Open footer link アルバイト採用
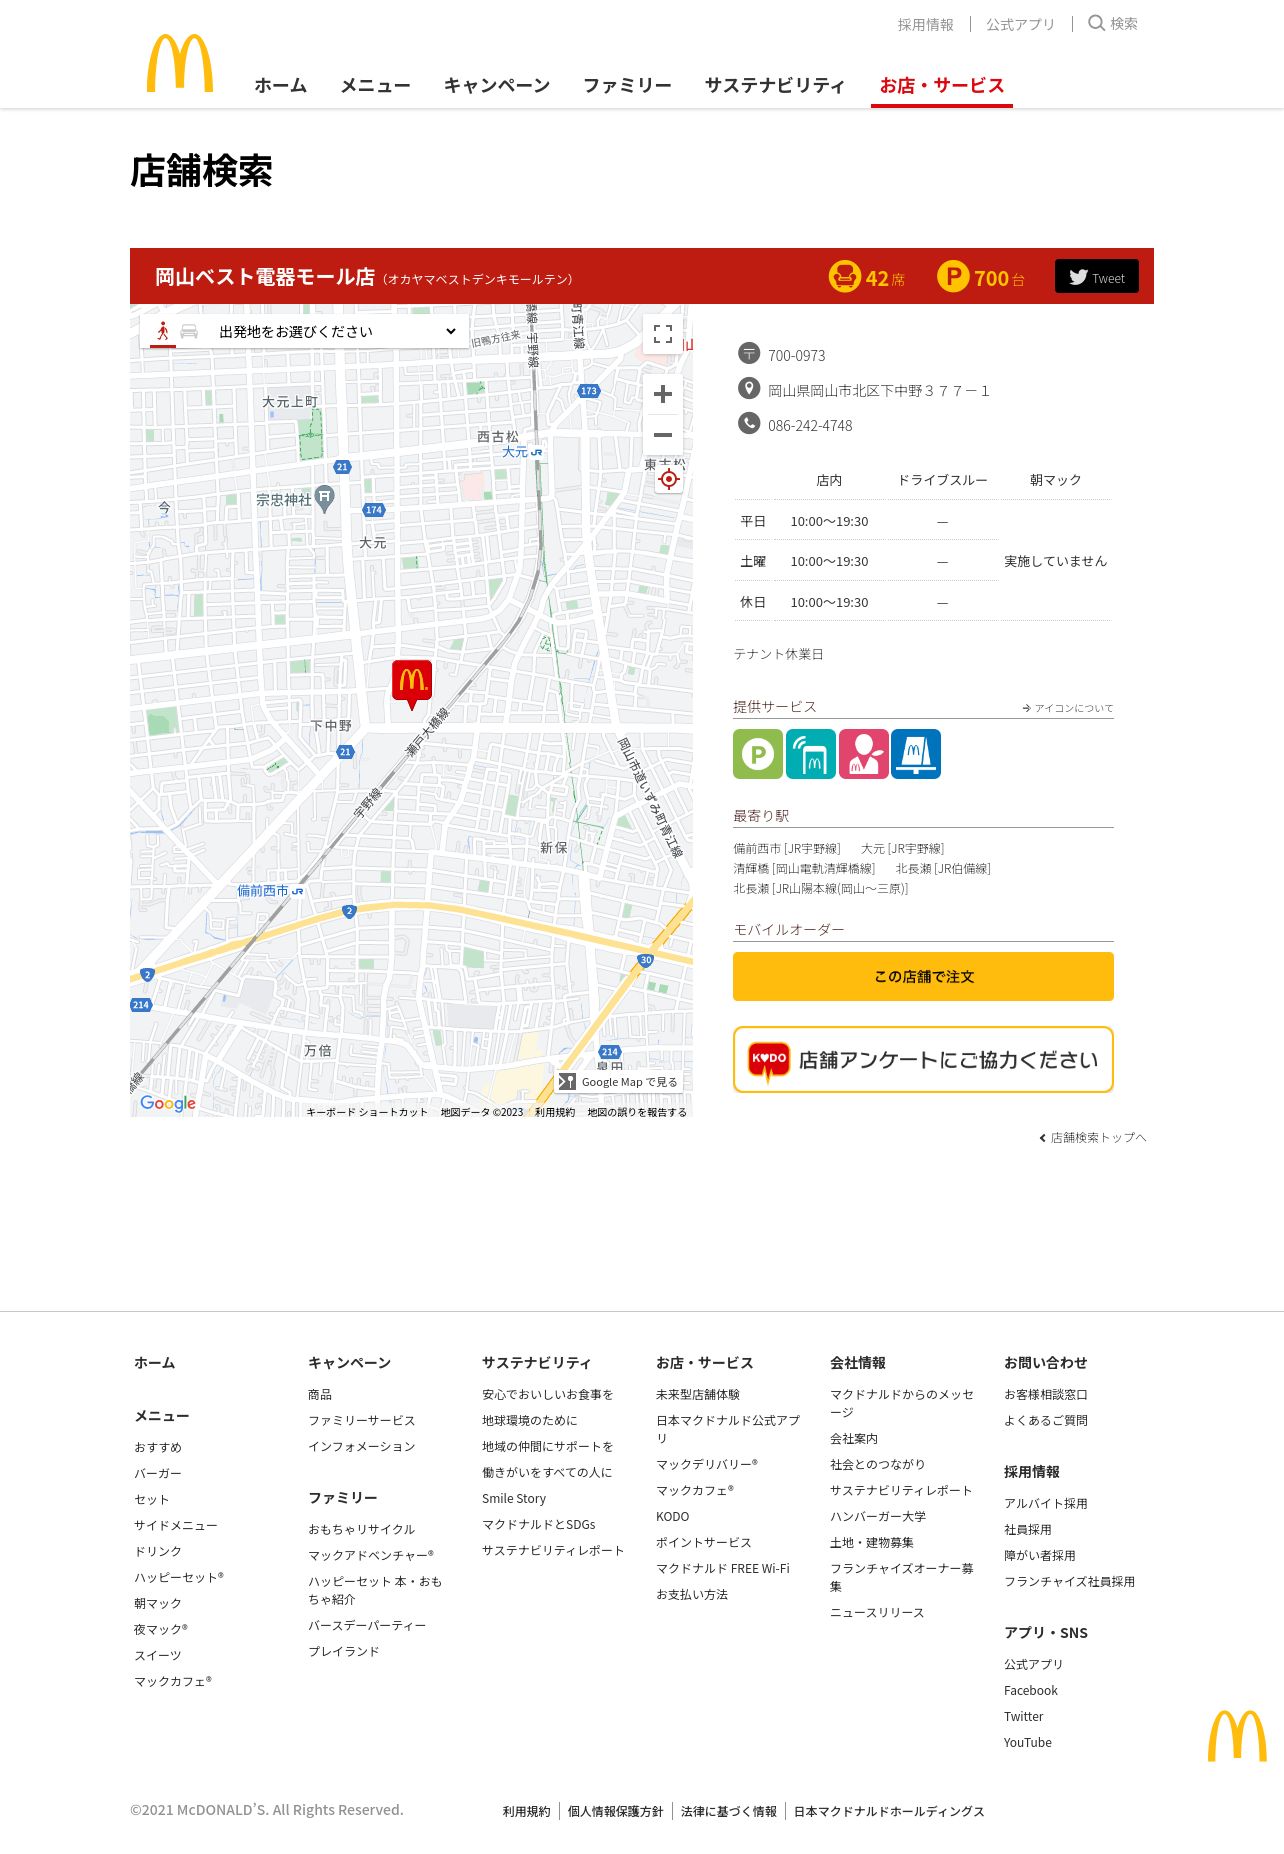The image size is (1284, 1854). [x=1046, y=1503]
